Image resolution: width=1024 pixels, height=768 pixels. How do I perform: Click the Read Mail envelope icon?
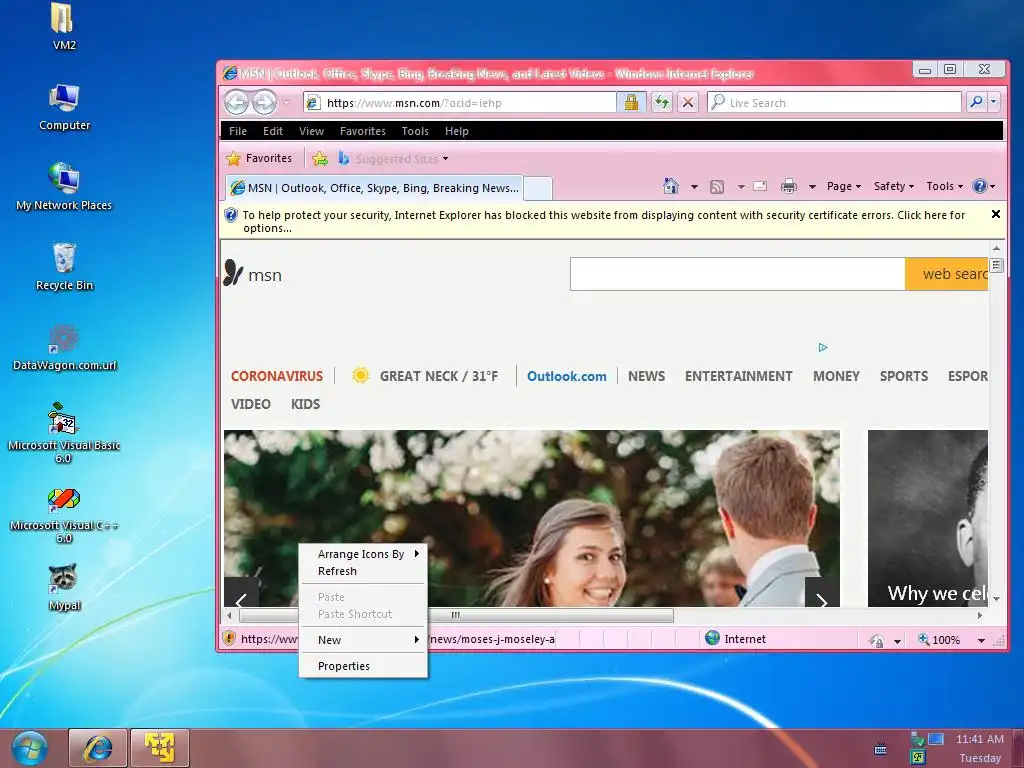click(x=760, y=186)
